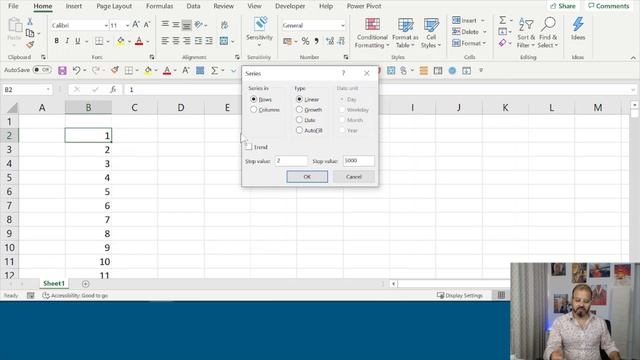Switch to the Insert tab
The height and width of the screenshot is (360, 640).
[73, 6]
